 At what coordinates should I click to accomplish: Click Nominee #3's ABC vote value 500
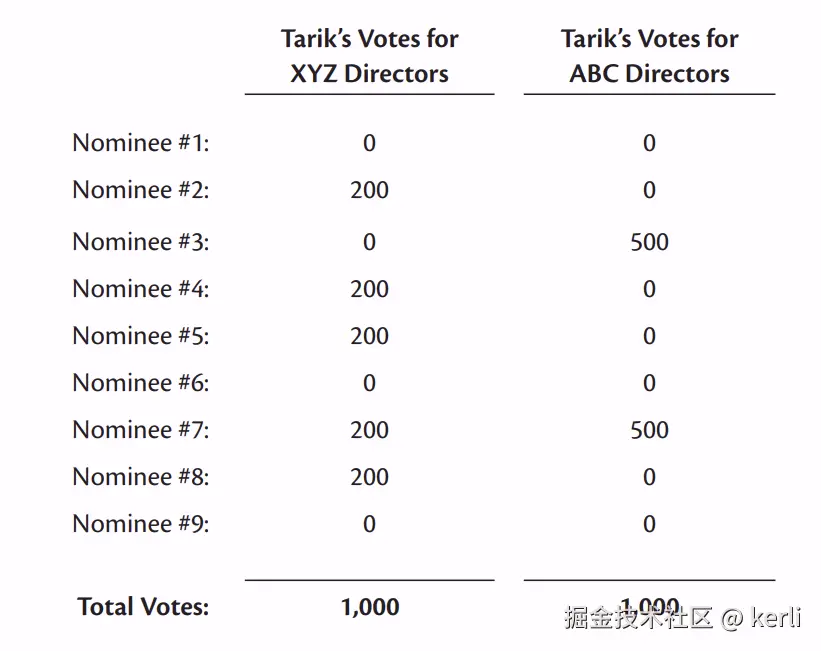tap(649, 242)
